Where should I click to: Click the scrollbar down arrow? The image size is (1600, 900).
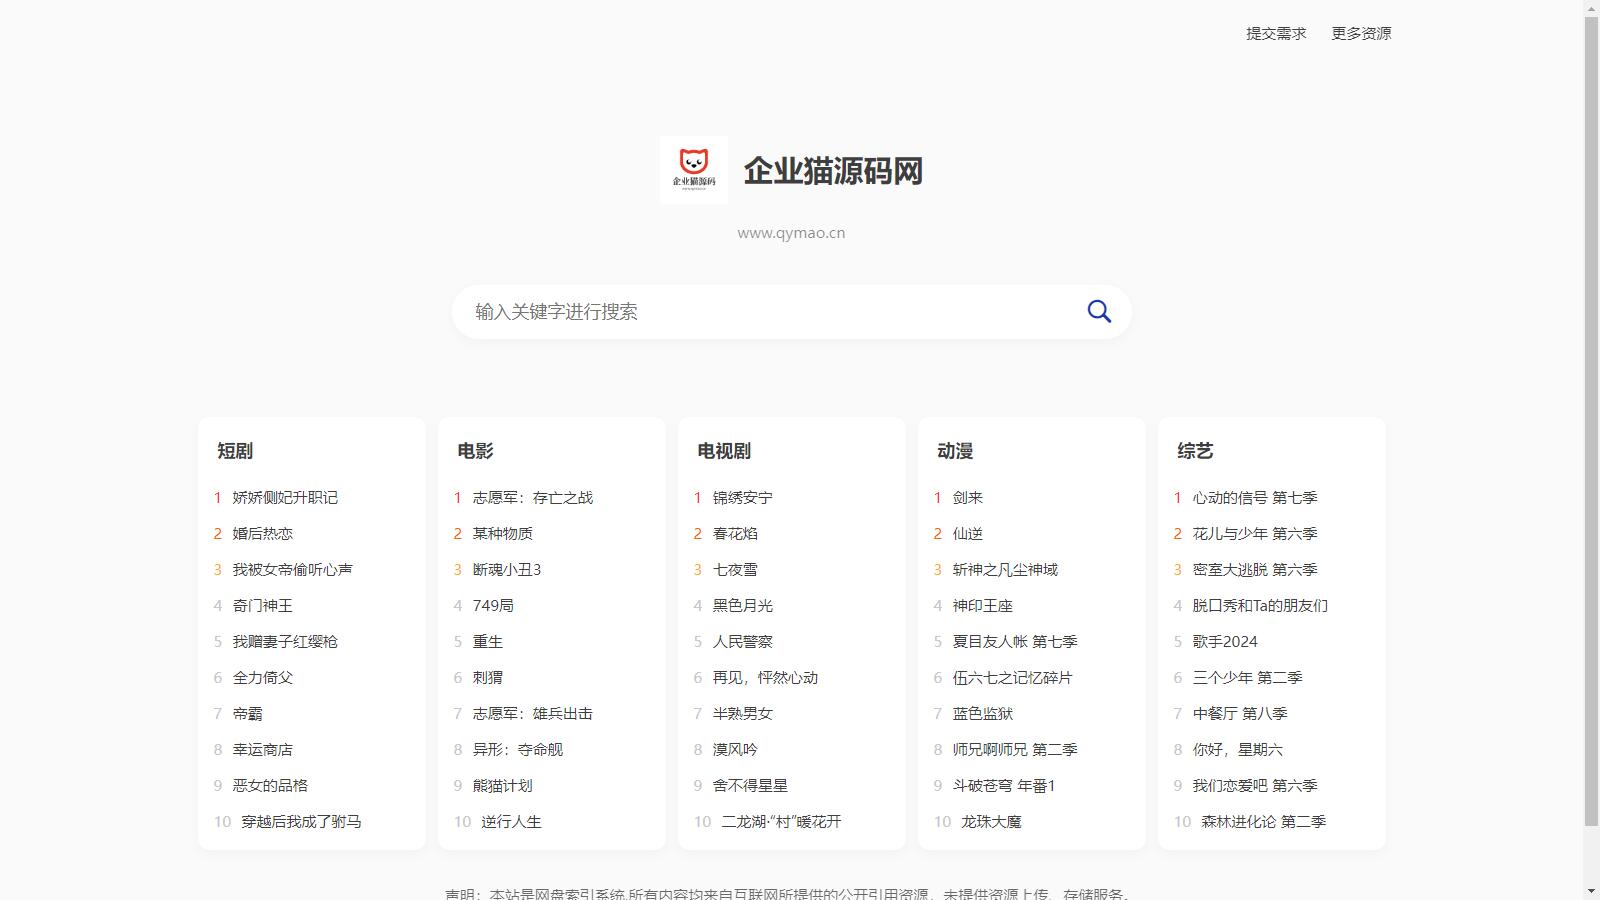pos(1591,891)
